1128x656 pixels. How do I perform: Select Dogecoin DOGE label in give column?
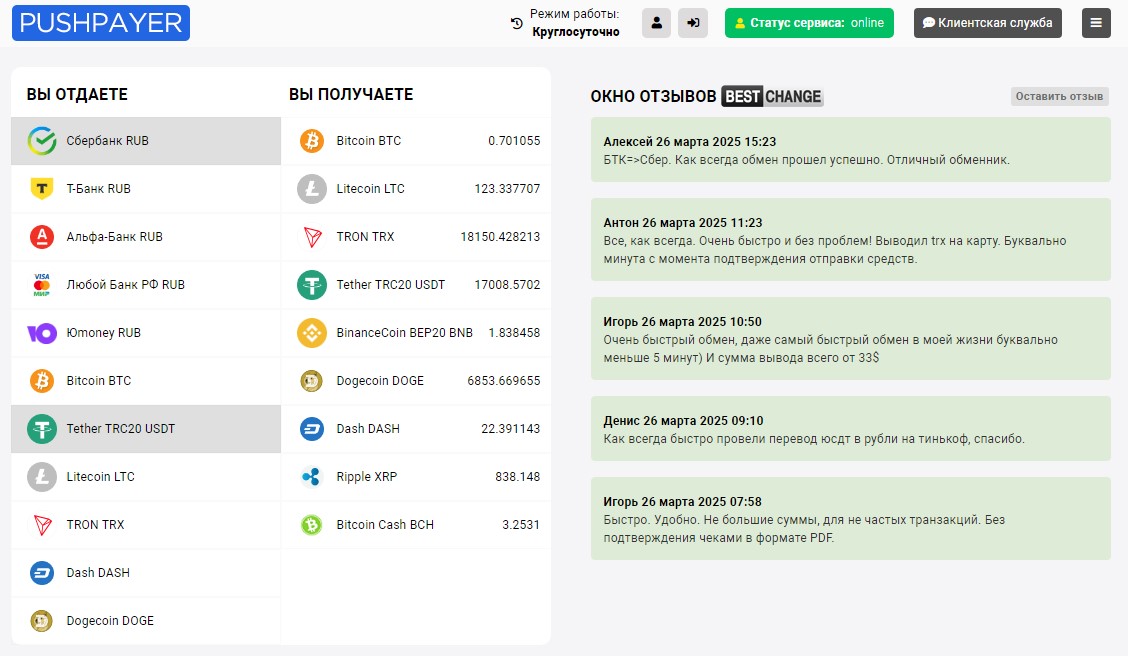(110, 621)
